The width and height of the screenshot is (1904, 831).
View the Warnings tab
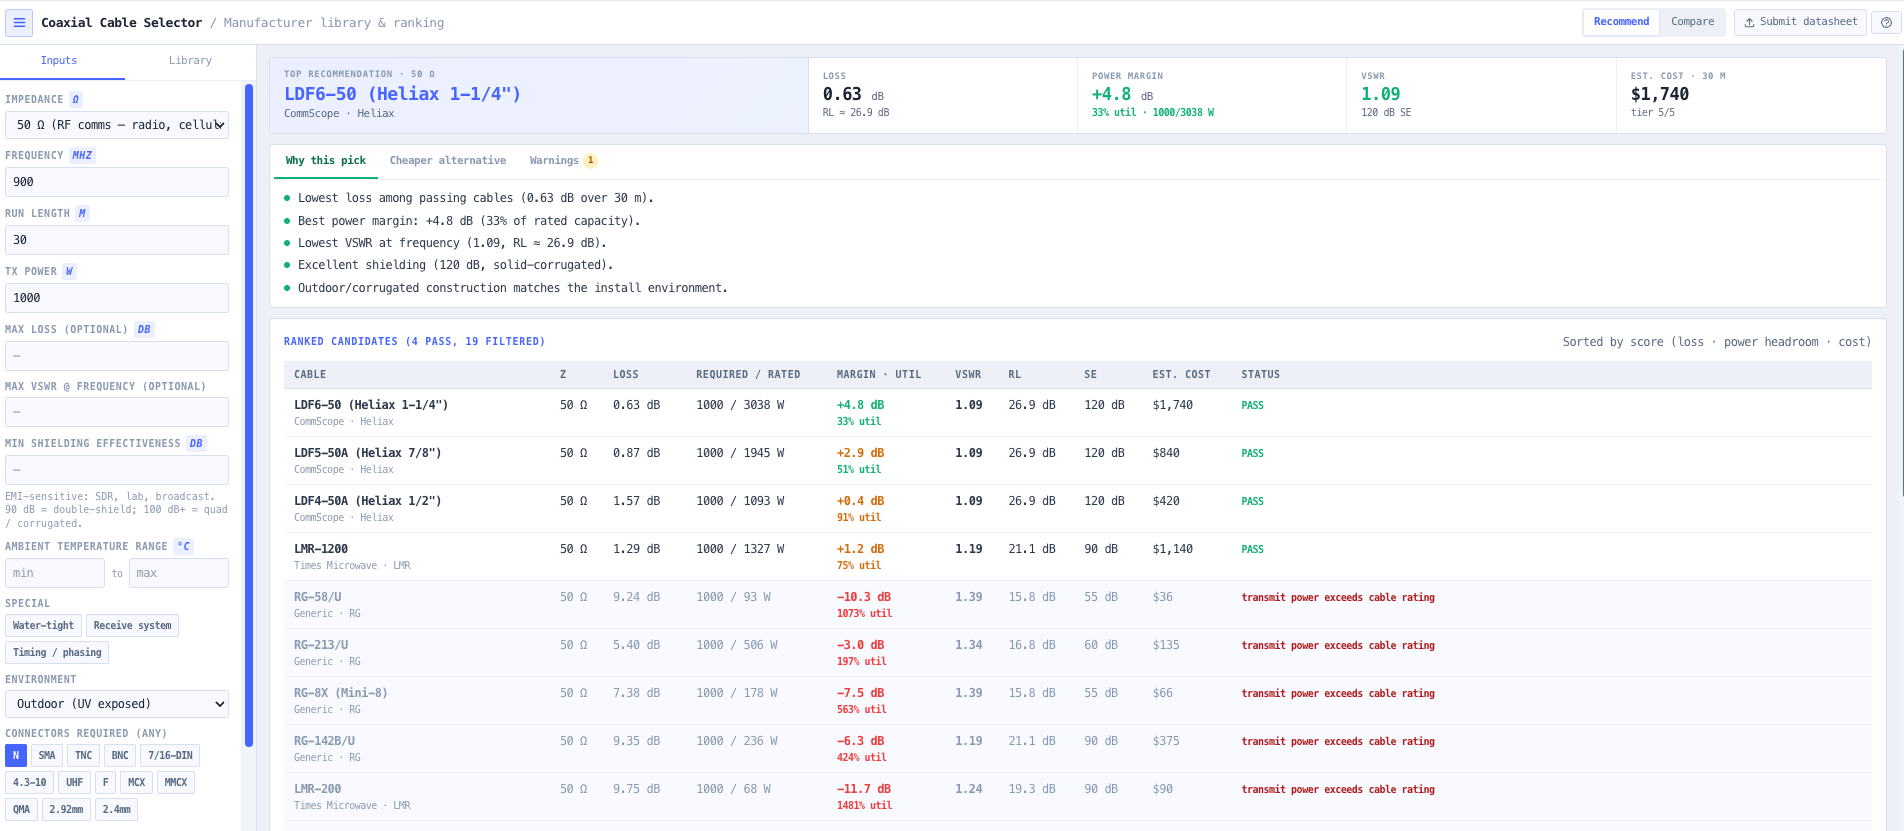point(563,161)
